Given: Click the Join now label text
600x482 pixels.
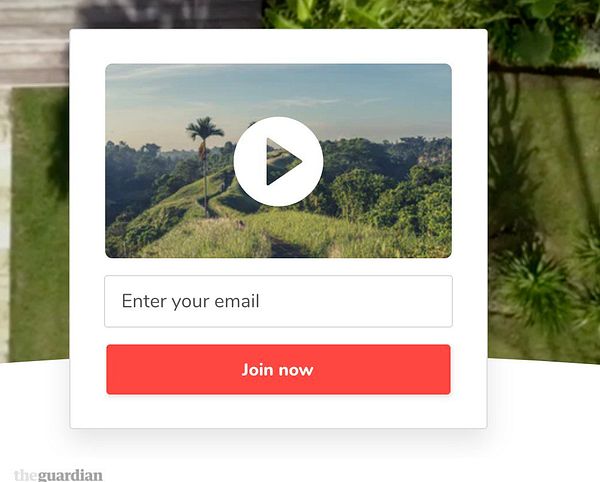Looking at the screenshot, I should [x=278, y=370].
